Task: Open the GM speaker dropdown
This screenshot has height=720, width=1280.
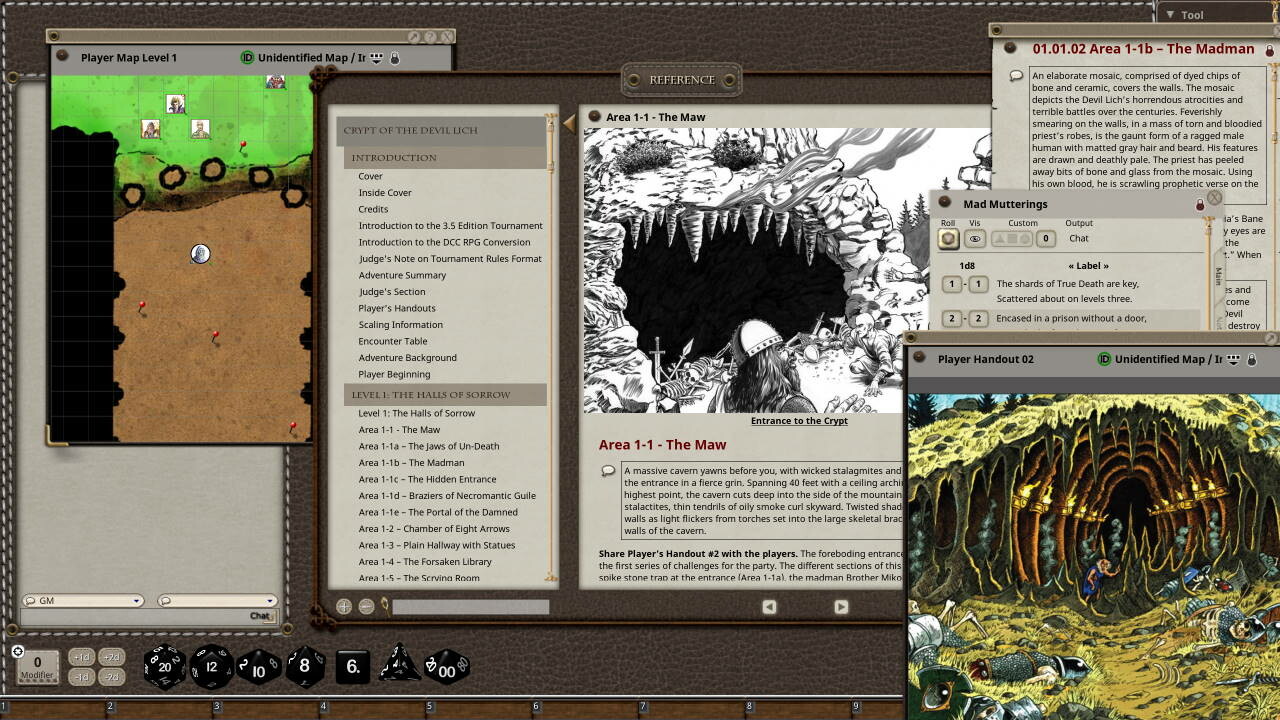Action: tap(83, 601)
